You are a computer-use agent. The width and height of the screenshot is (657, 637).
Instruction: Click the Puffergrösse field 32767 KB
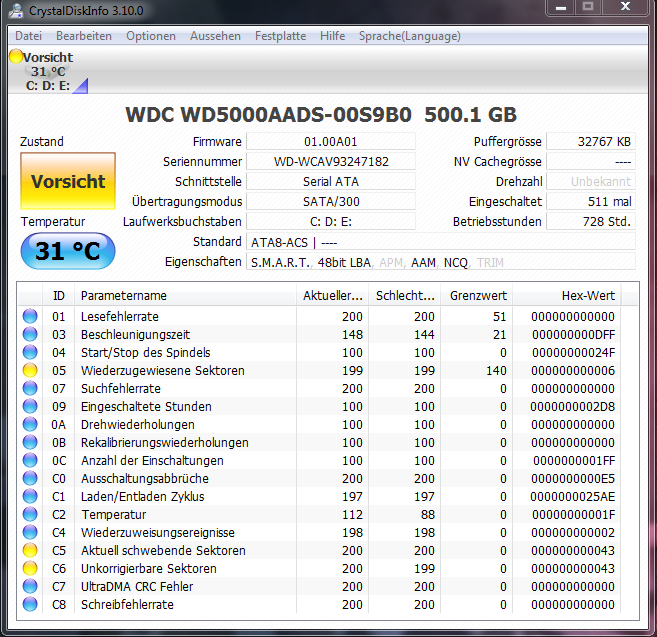pyautogui.click(x=591, y=141)
